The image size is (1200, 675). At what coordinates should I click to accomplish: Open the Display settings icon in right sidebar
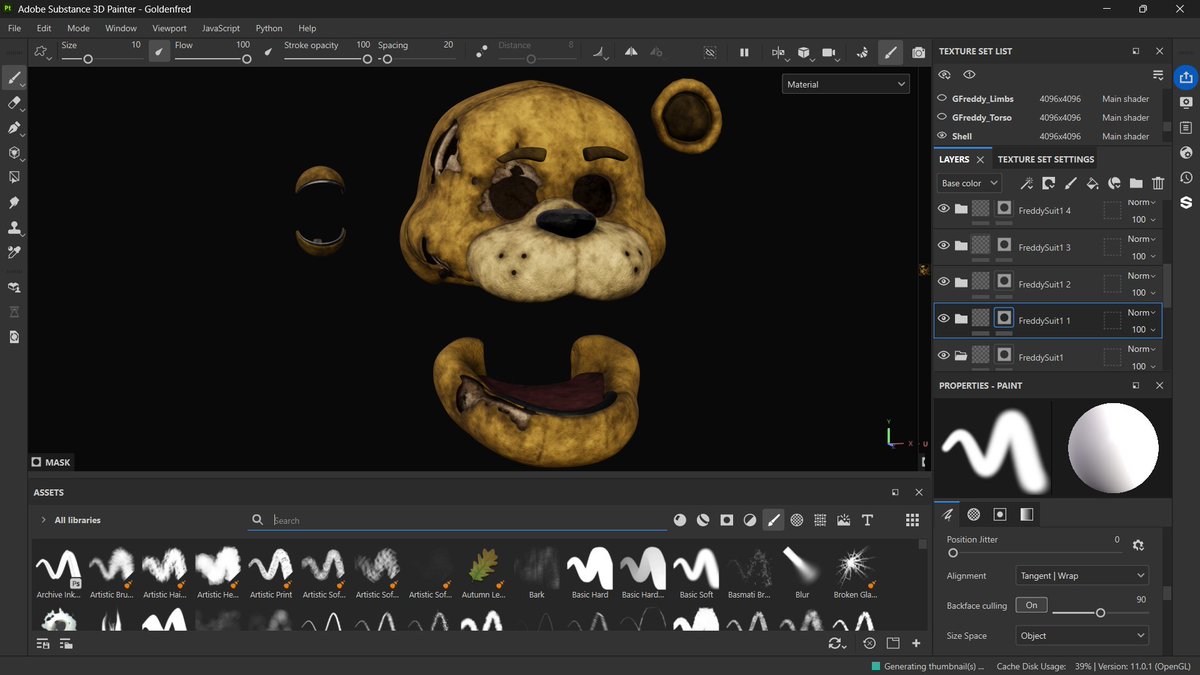tap(1186, 102)
